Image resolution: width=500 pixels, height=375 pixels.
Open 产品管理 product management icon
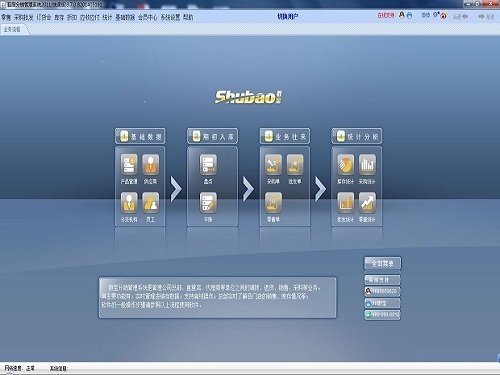pyautogui.click(x=129, y=165)
